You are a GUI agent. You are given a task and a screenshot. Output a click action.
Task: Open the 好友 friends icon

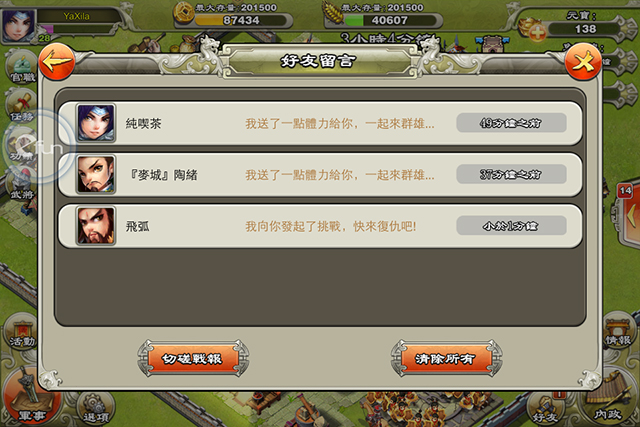click(x=545, y=409)
